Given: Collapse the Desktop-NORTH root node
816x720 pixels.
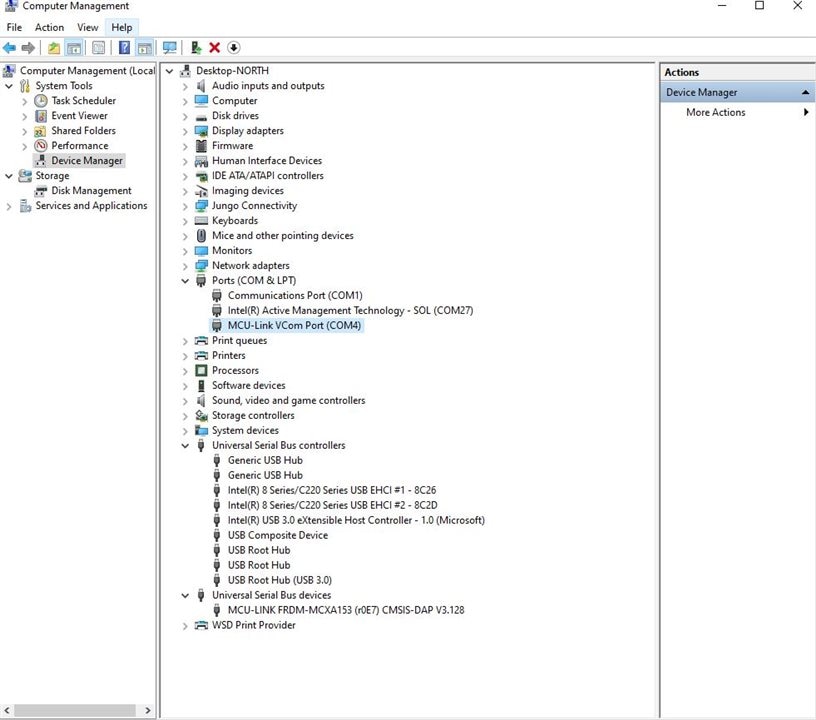Looking at the screenshot, I should [170, 71].
